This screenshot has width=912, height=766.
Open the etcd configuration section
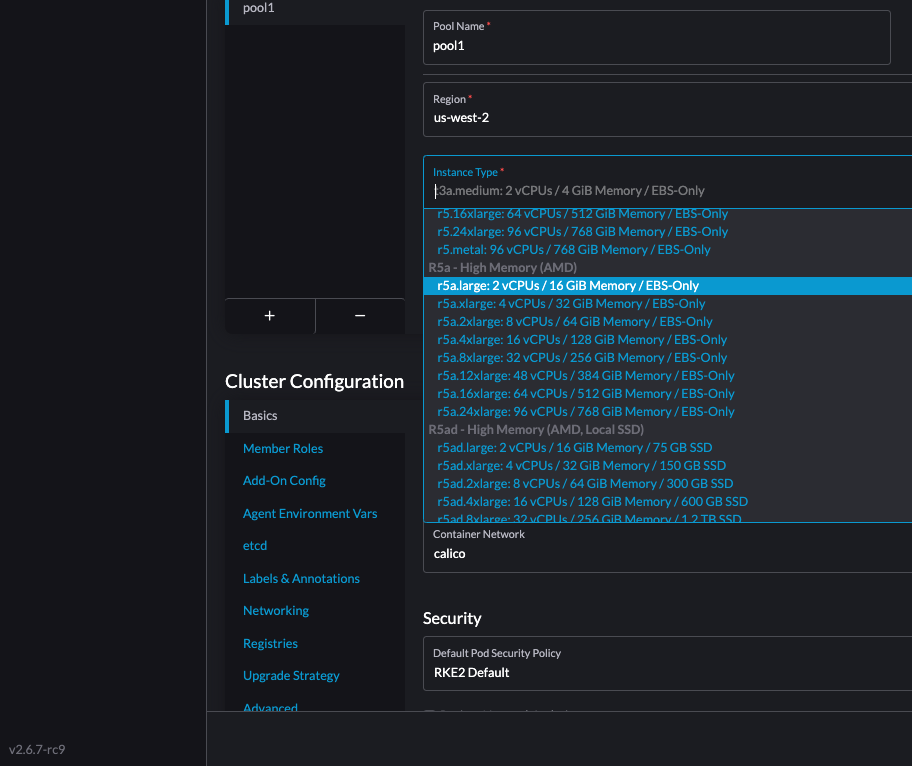(x=254, y=545)
